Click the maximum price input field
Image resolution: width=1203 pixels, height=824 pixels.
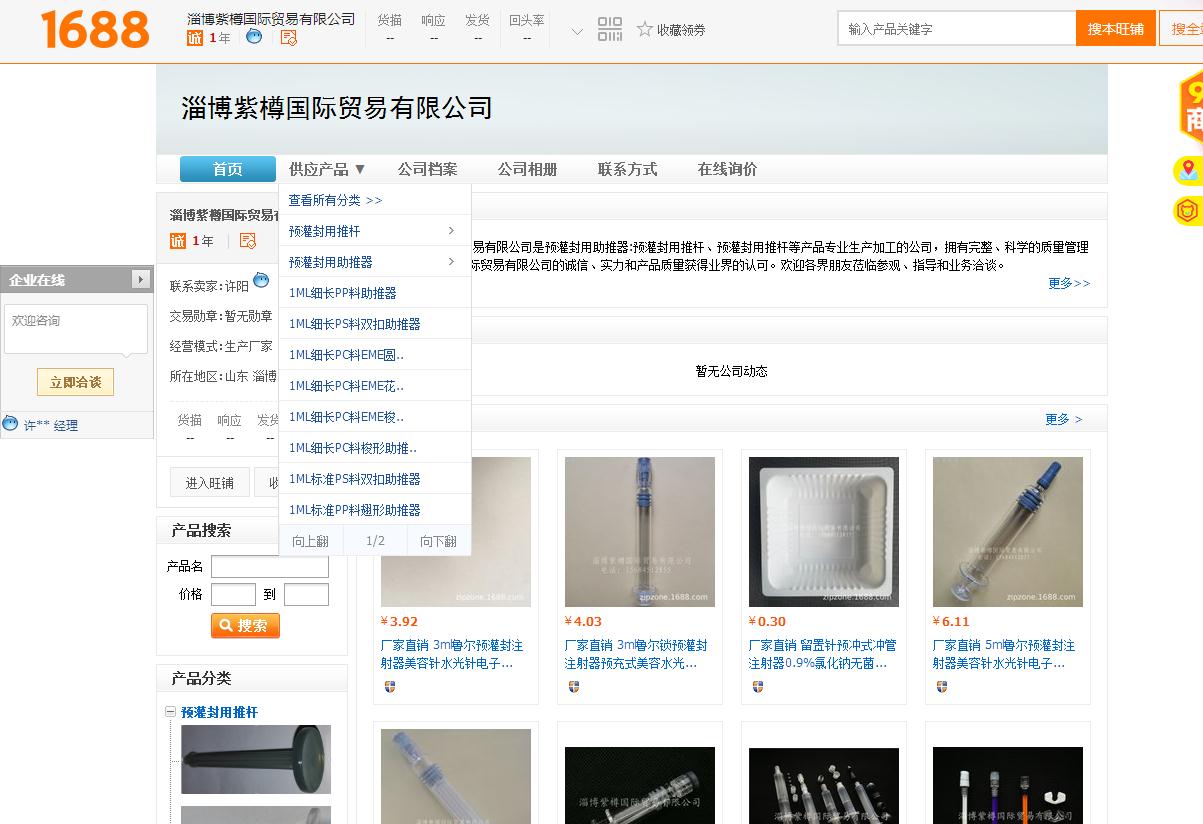(306, 595)
